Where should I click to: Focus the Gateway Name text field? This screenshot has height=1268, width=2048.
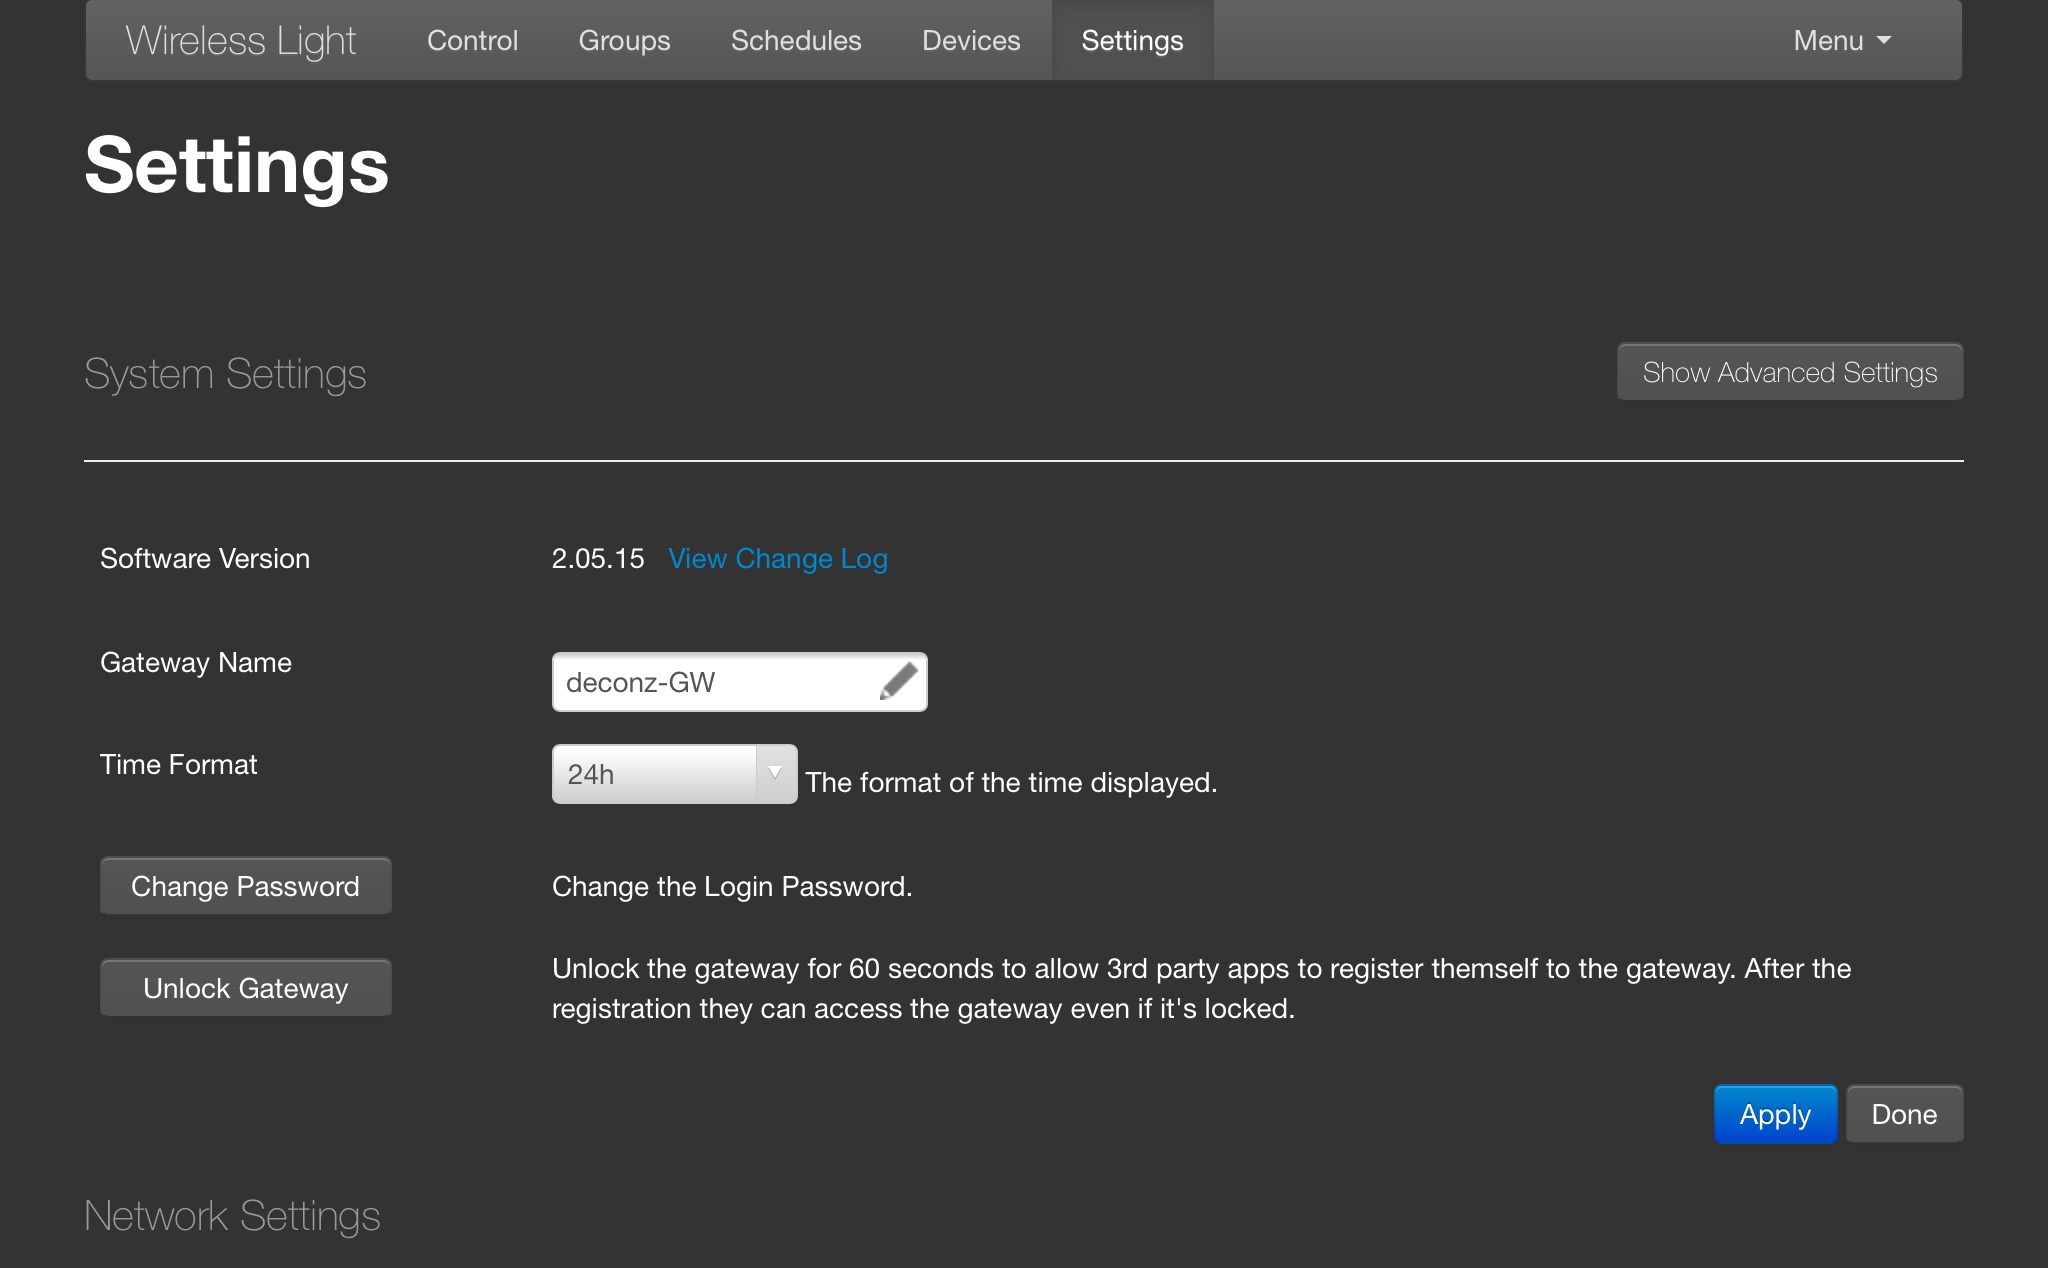[x=710, y=682]
